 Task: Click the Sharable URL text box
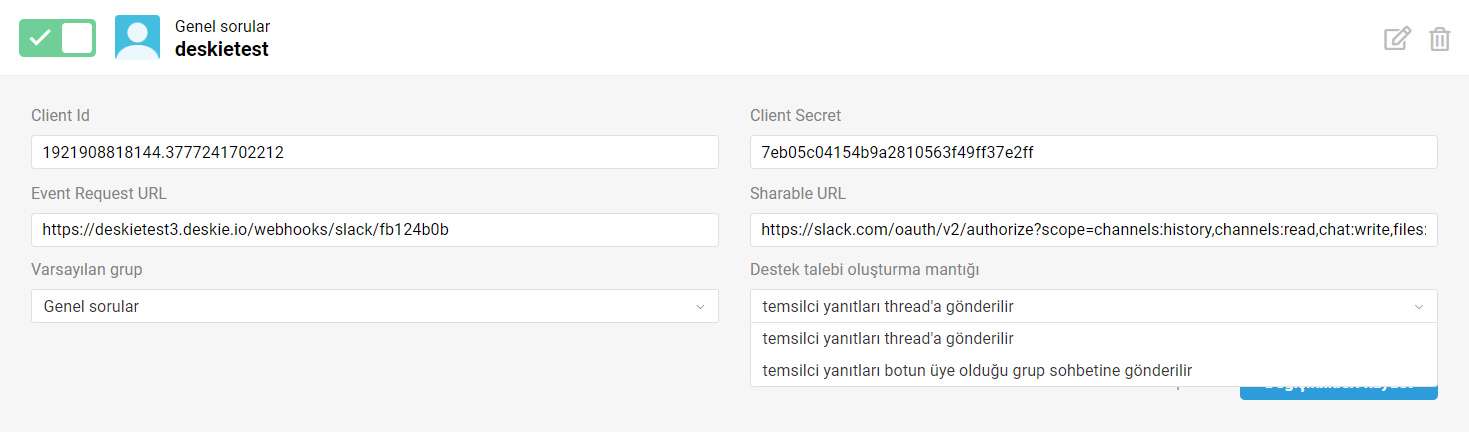[1094, 229]
